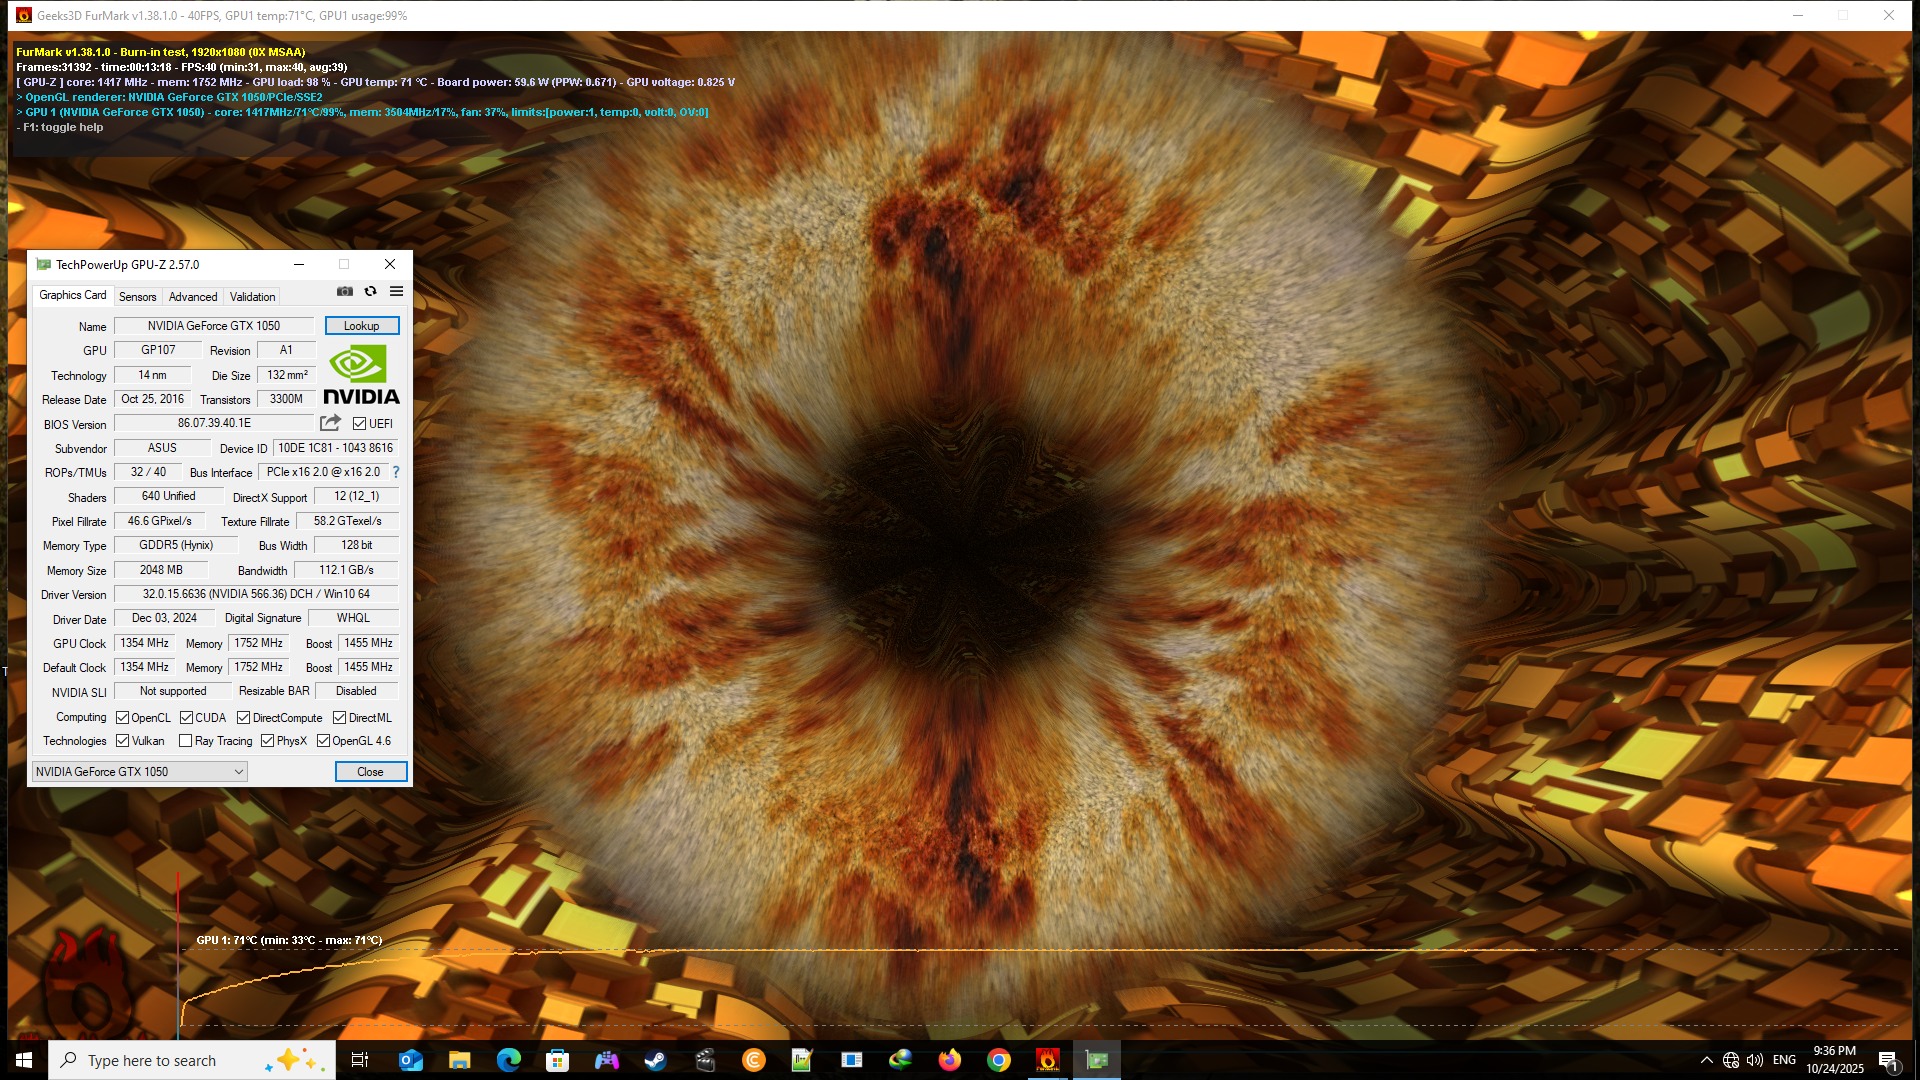Toggle the UEFI checkbox
Image resolution: width=1920 pixels, height=1080 pixels.
coord(359,424)
